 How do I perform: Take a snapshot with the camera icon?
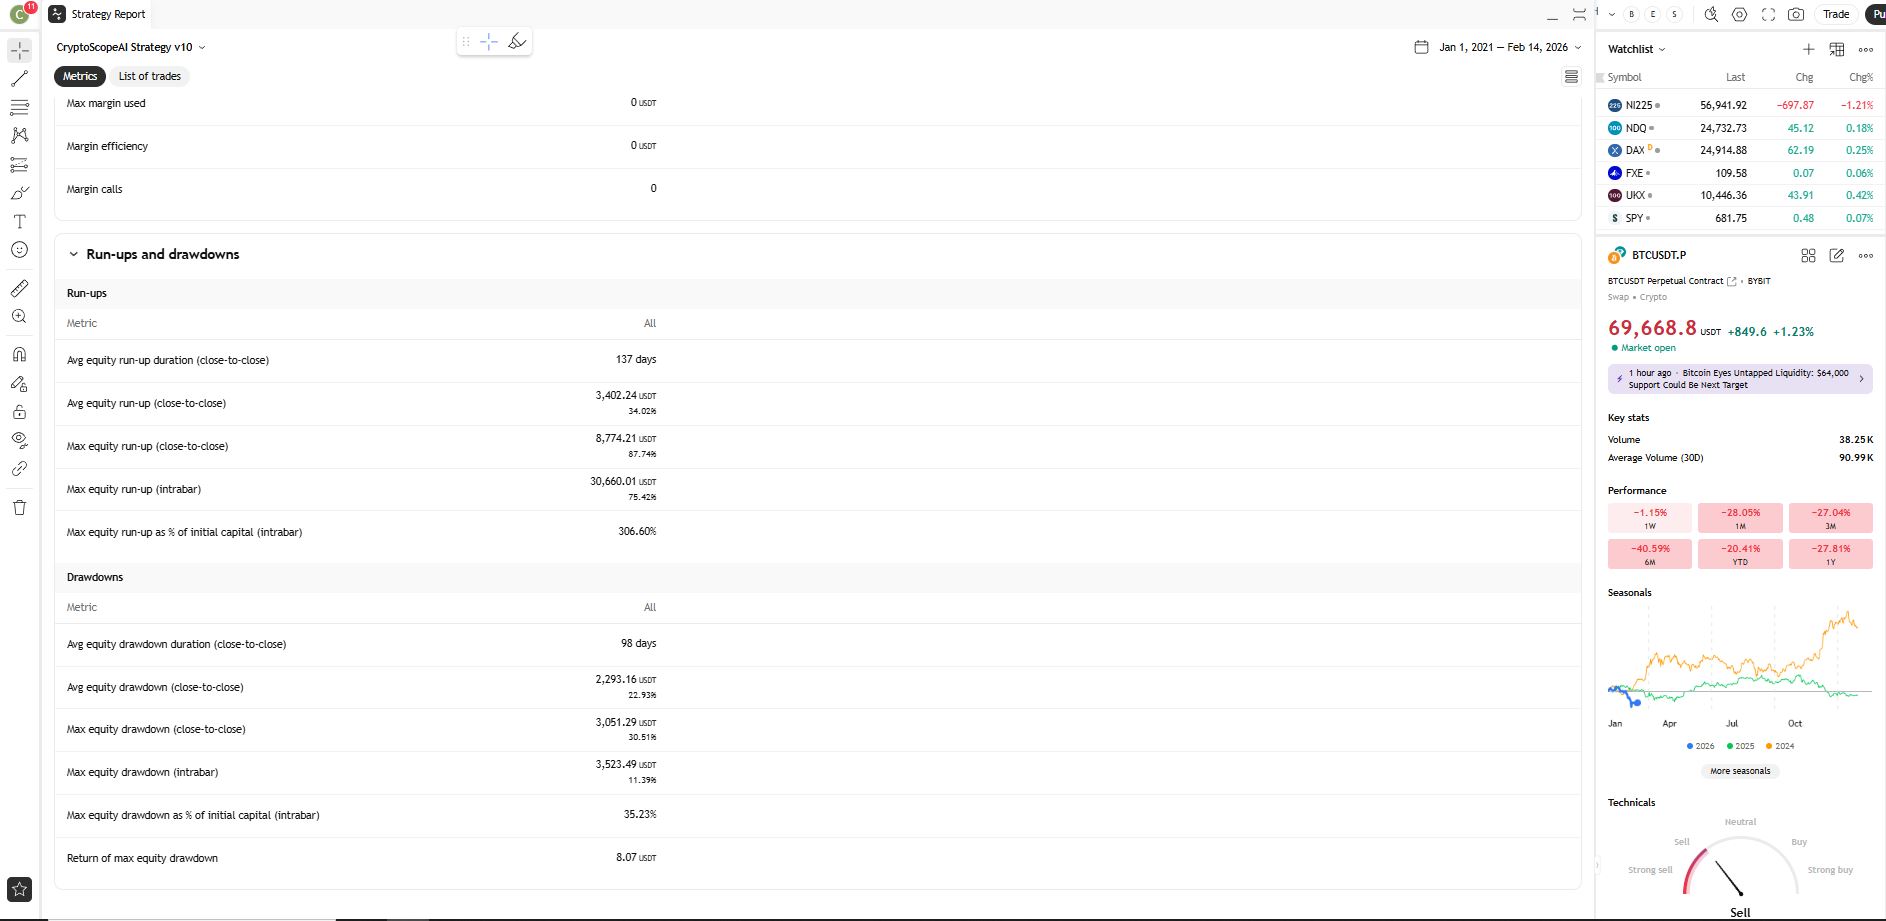pos(1796,14)
